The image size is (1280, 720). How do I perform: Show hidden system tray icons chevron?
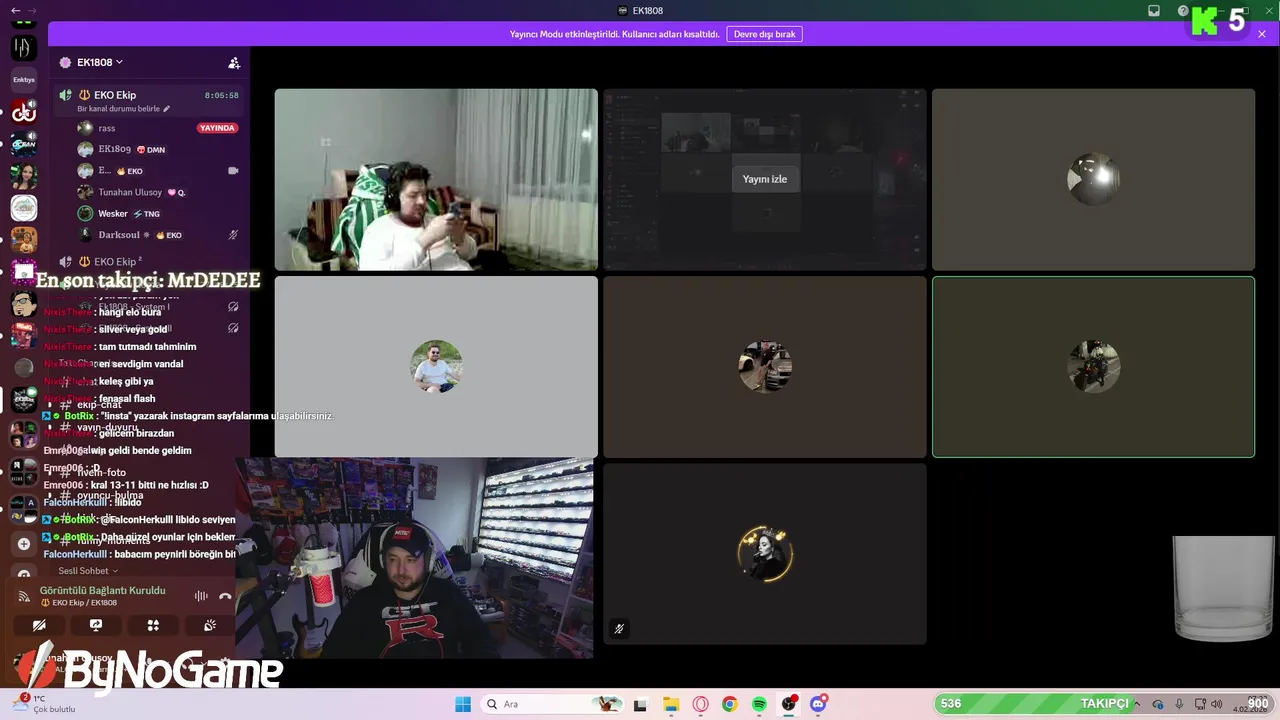(x=1137, y=704)
